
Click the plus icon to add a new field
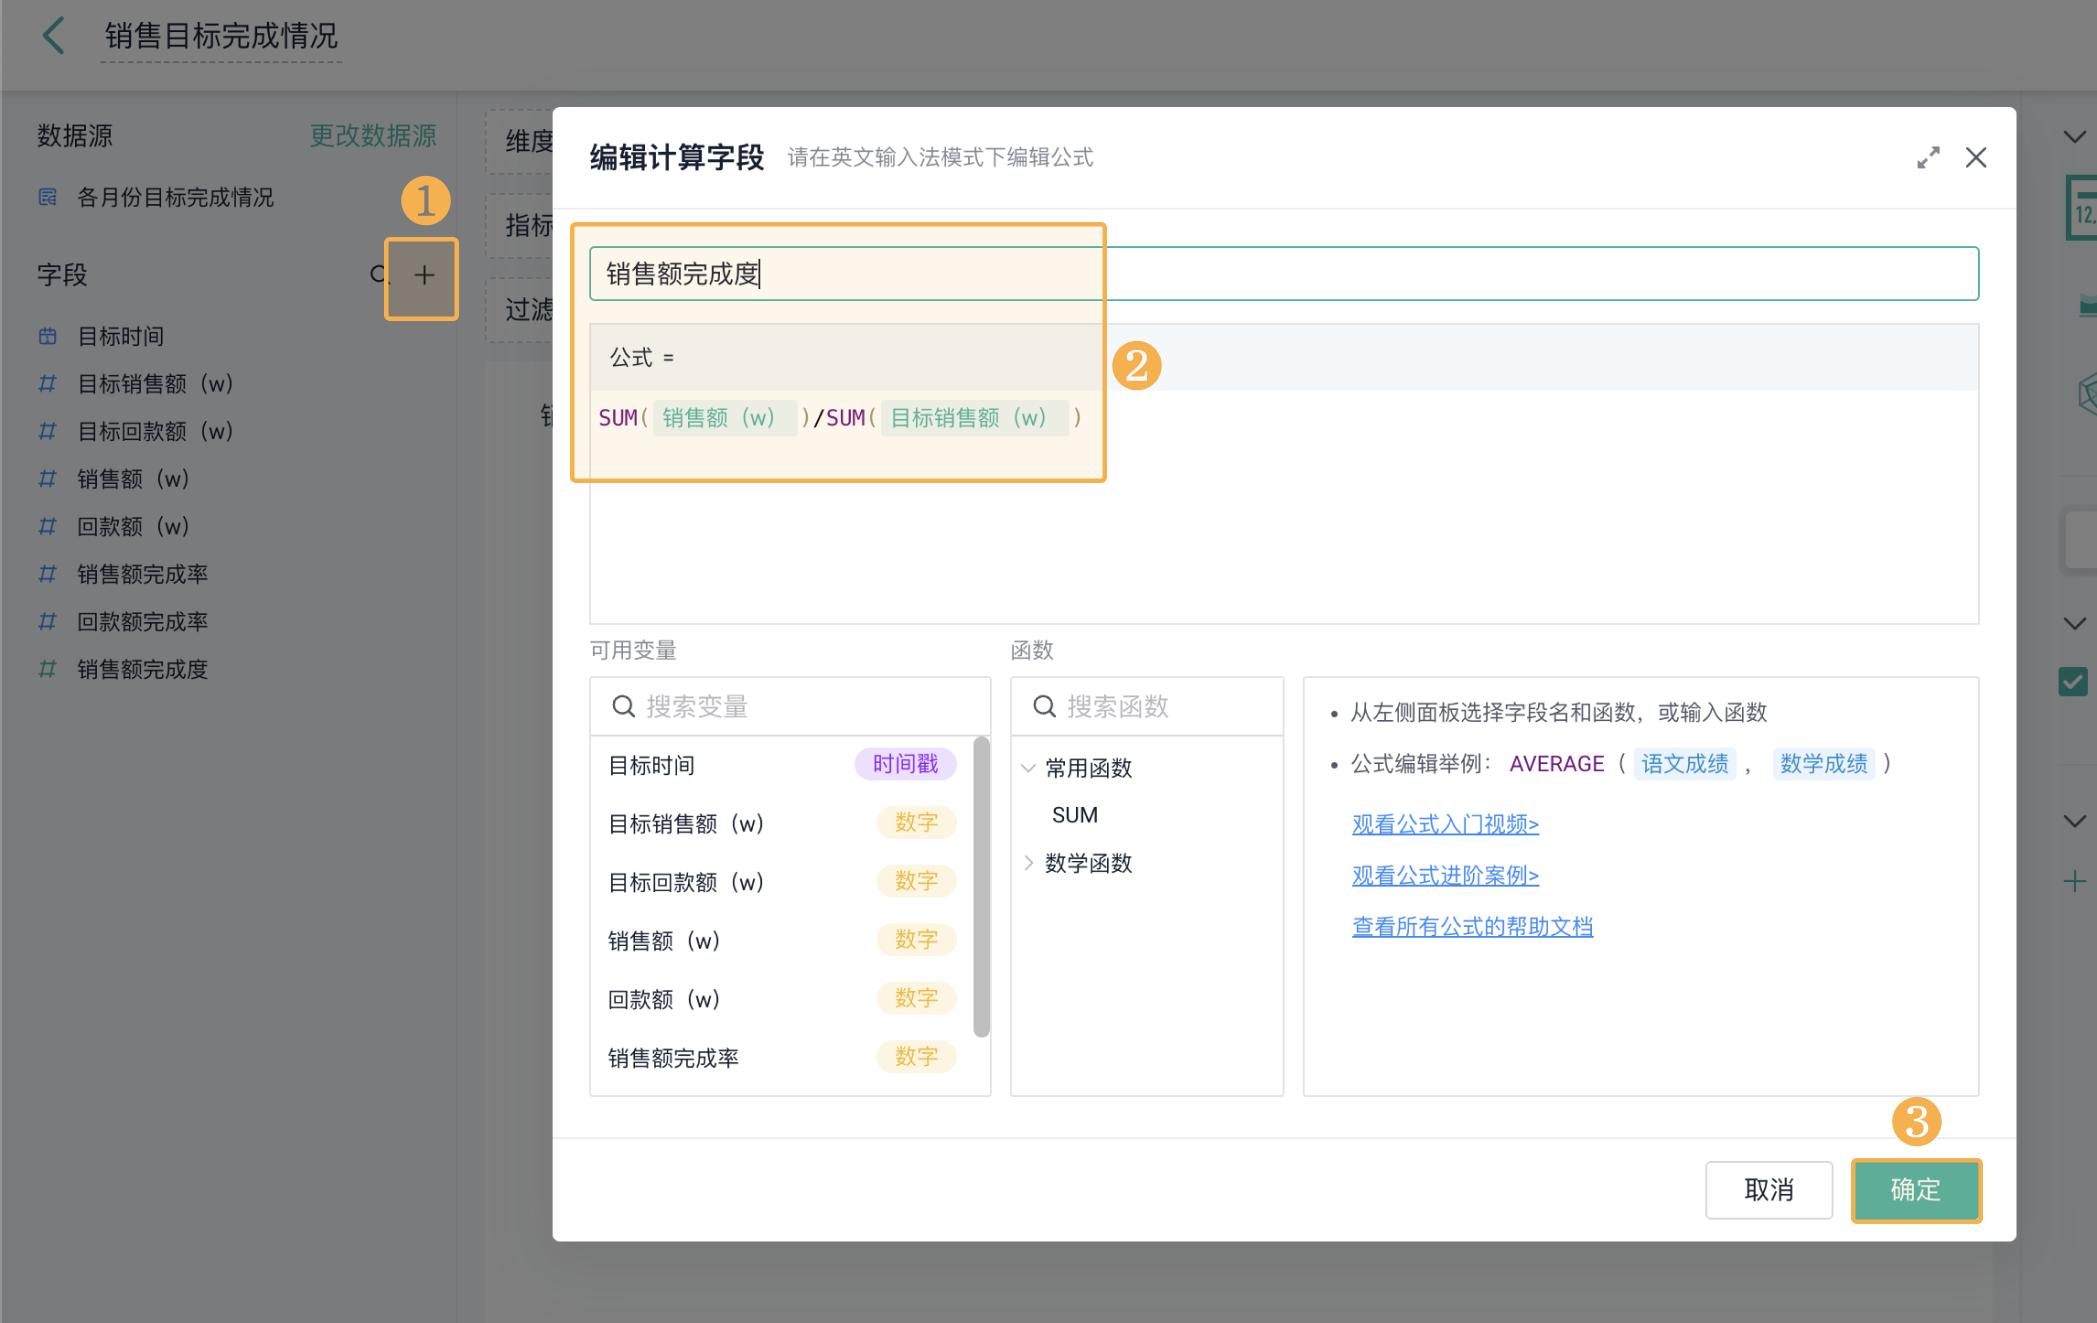coord(424,276)
